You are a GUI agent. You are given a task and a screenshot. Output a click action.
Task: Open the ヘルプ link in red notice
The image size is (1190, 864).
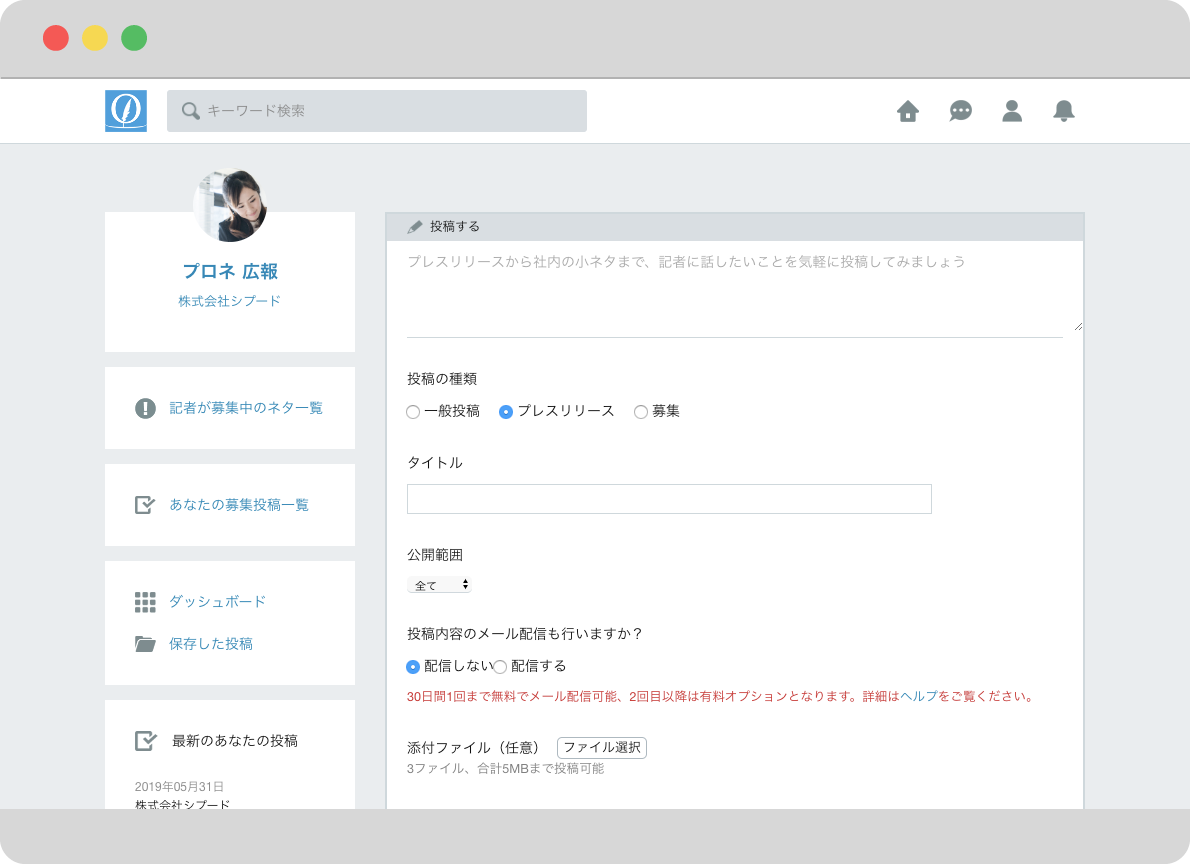(918, 696)
